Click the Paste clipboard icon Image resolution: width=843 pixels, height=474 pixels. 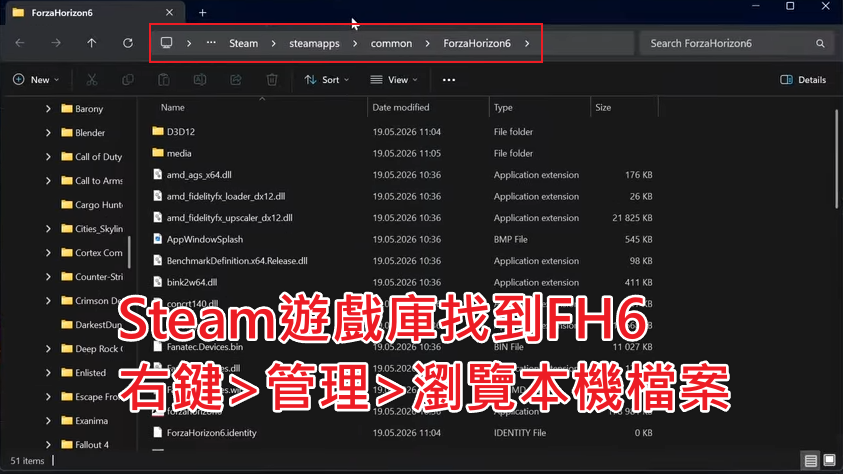tap(164, 80)
